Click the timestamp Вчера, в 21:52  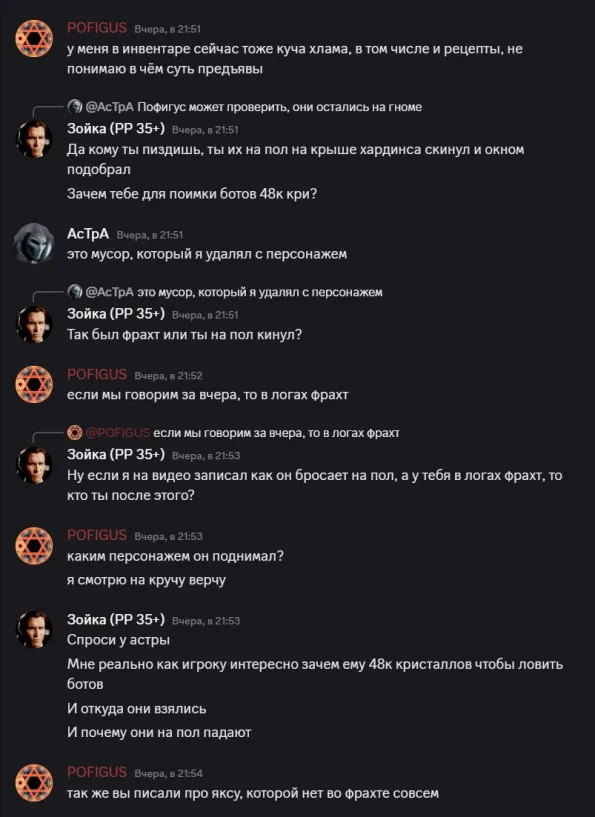168,375
